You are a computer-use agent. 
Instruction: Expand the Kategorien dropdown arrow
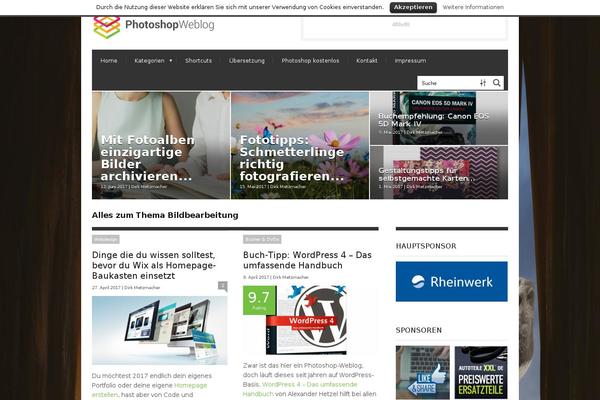(171, 60)
